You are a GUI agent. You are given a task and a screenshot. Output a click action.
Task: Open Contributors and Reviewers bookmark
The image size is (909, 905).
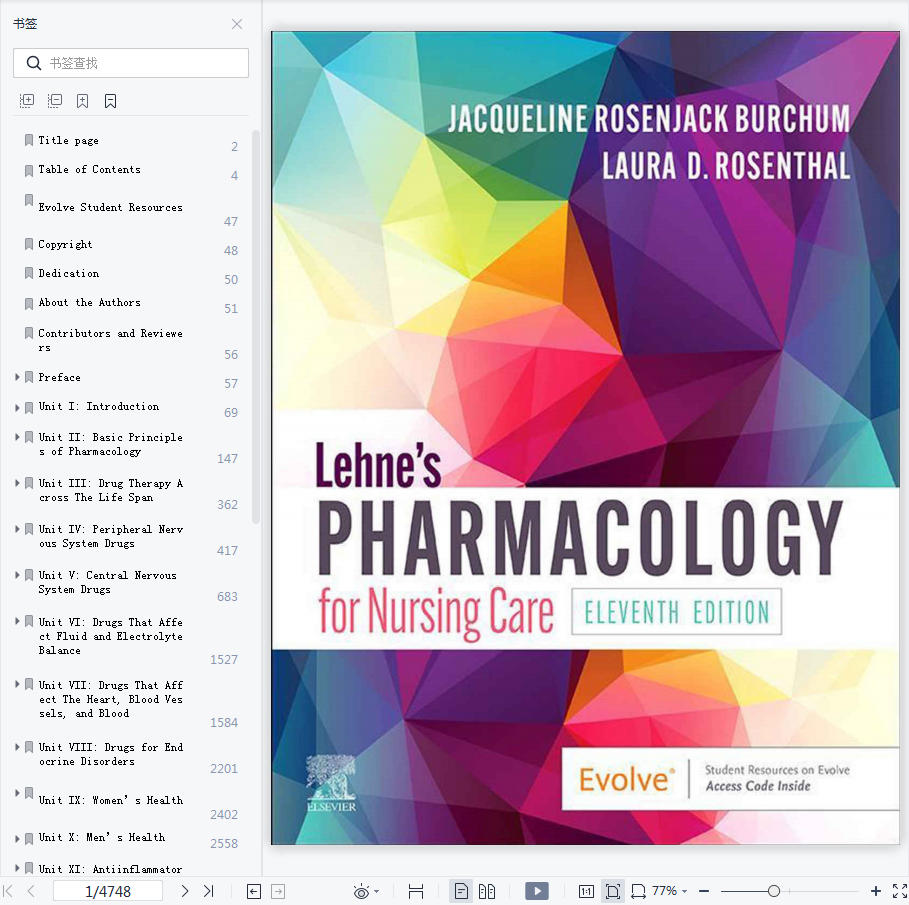(x=110, y=340)
